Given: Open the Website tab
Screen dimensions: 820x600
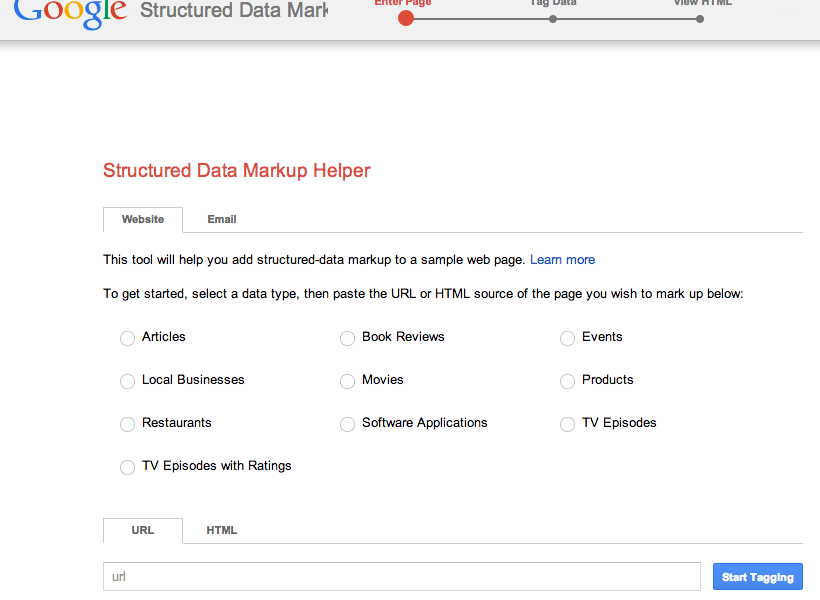Looking at the screenshot, I should pos(143,219).
